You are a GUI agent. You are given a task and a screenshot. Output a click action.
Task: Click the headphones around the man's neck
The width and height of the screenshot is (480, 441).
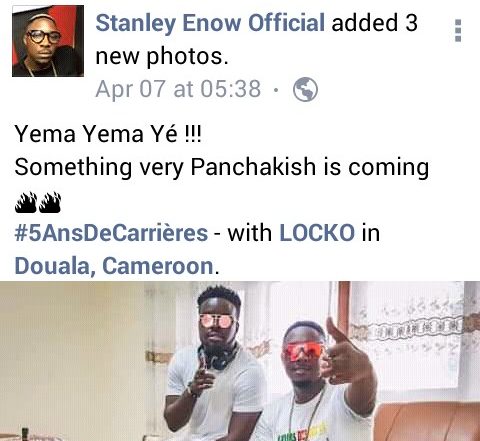point(218,357)
